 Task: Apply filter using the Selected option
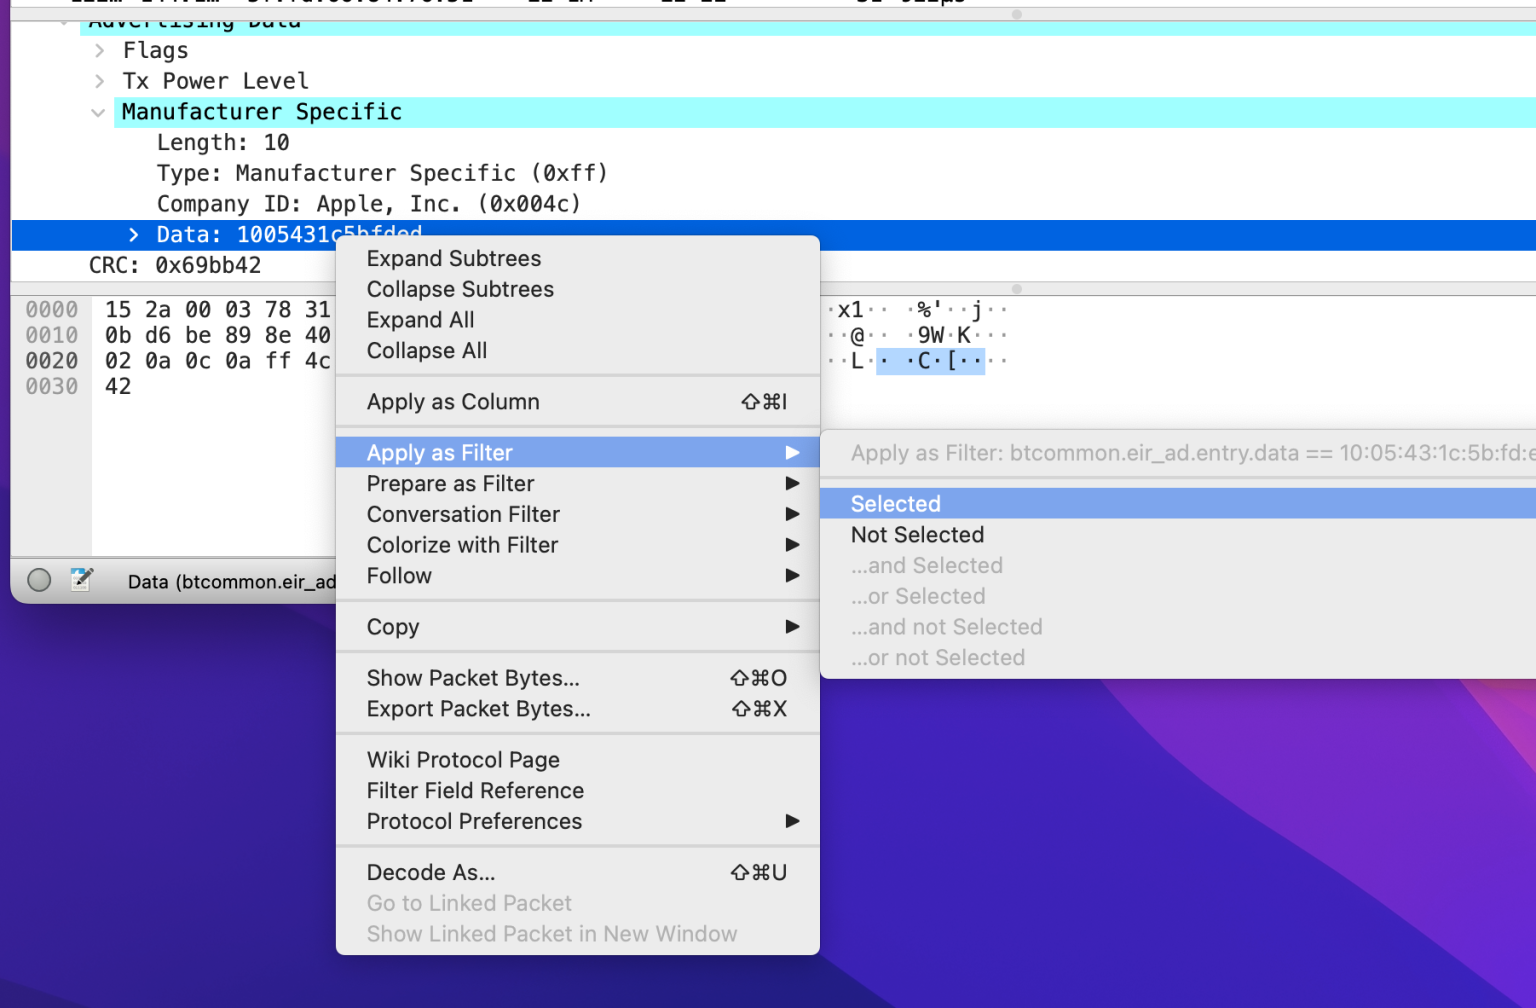coord(894,503)
